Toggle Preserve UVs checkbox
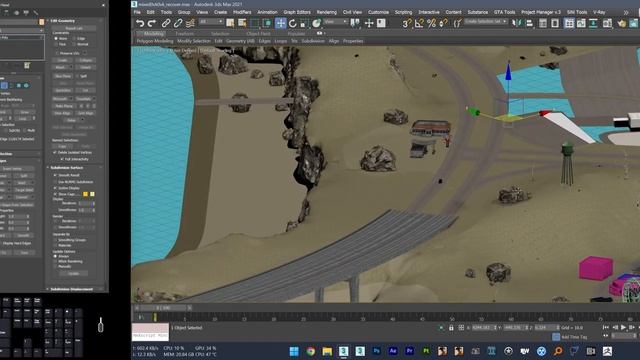 [x=57, y=53]
